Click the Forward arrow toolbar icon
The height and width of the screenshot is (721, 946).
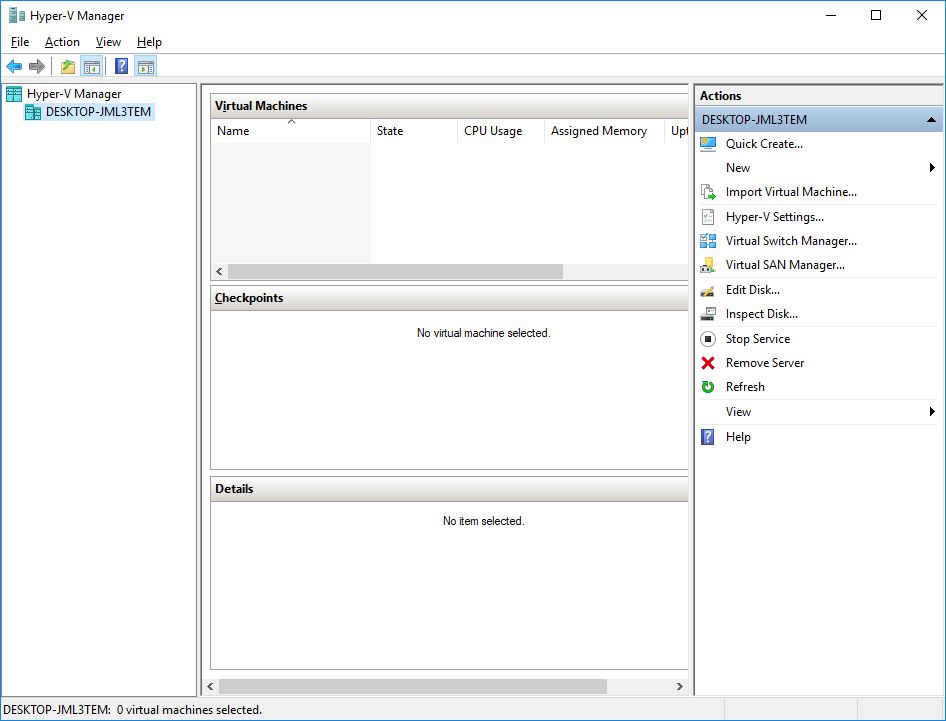37,66
